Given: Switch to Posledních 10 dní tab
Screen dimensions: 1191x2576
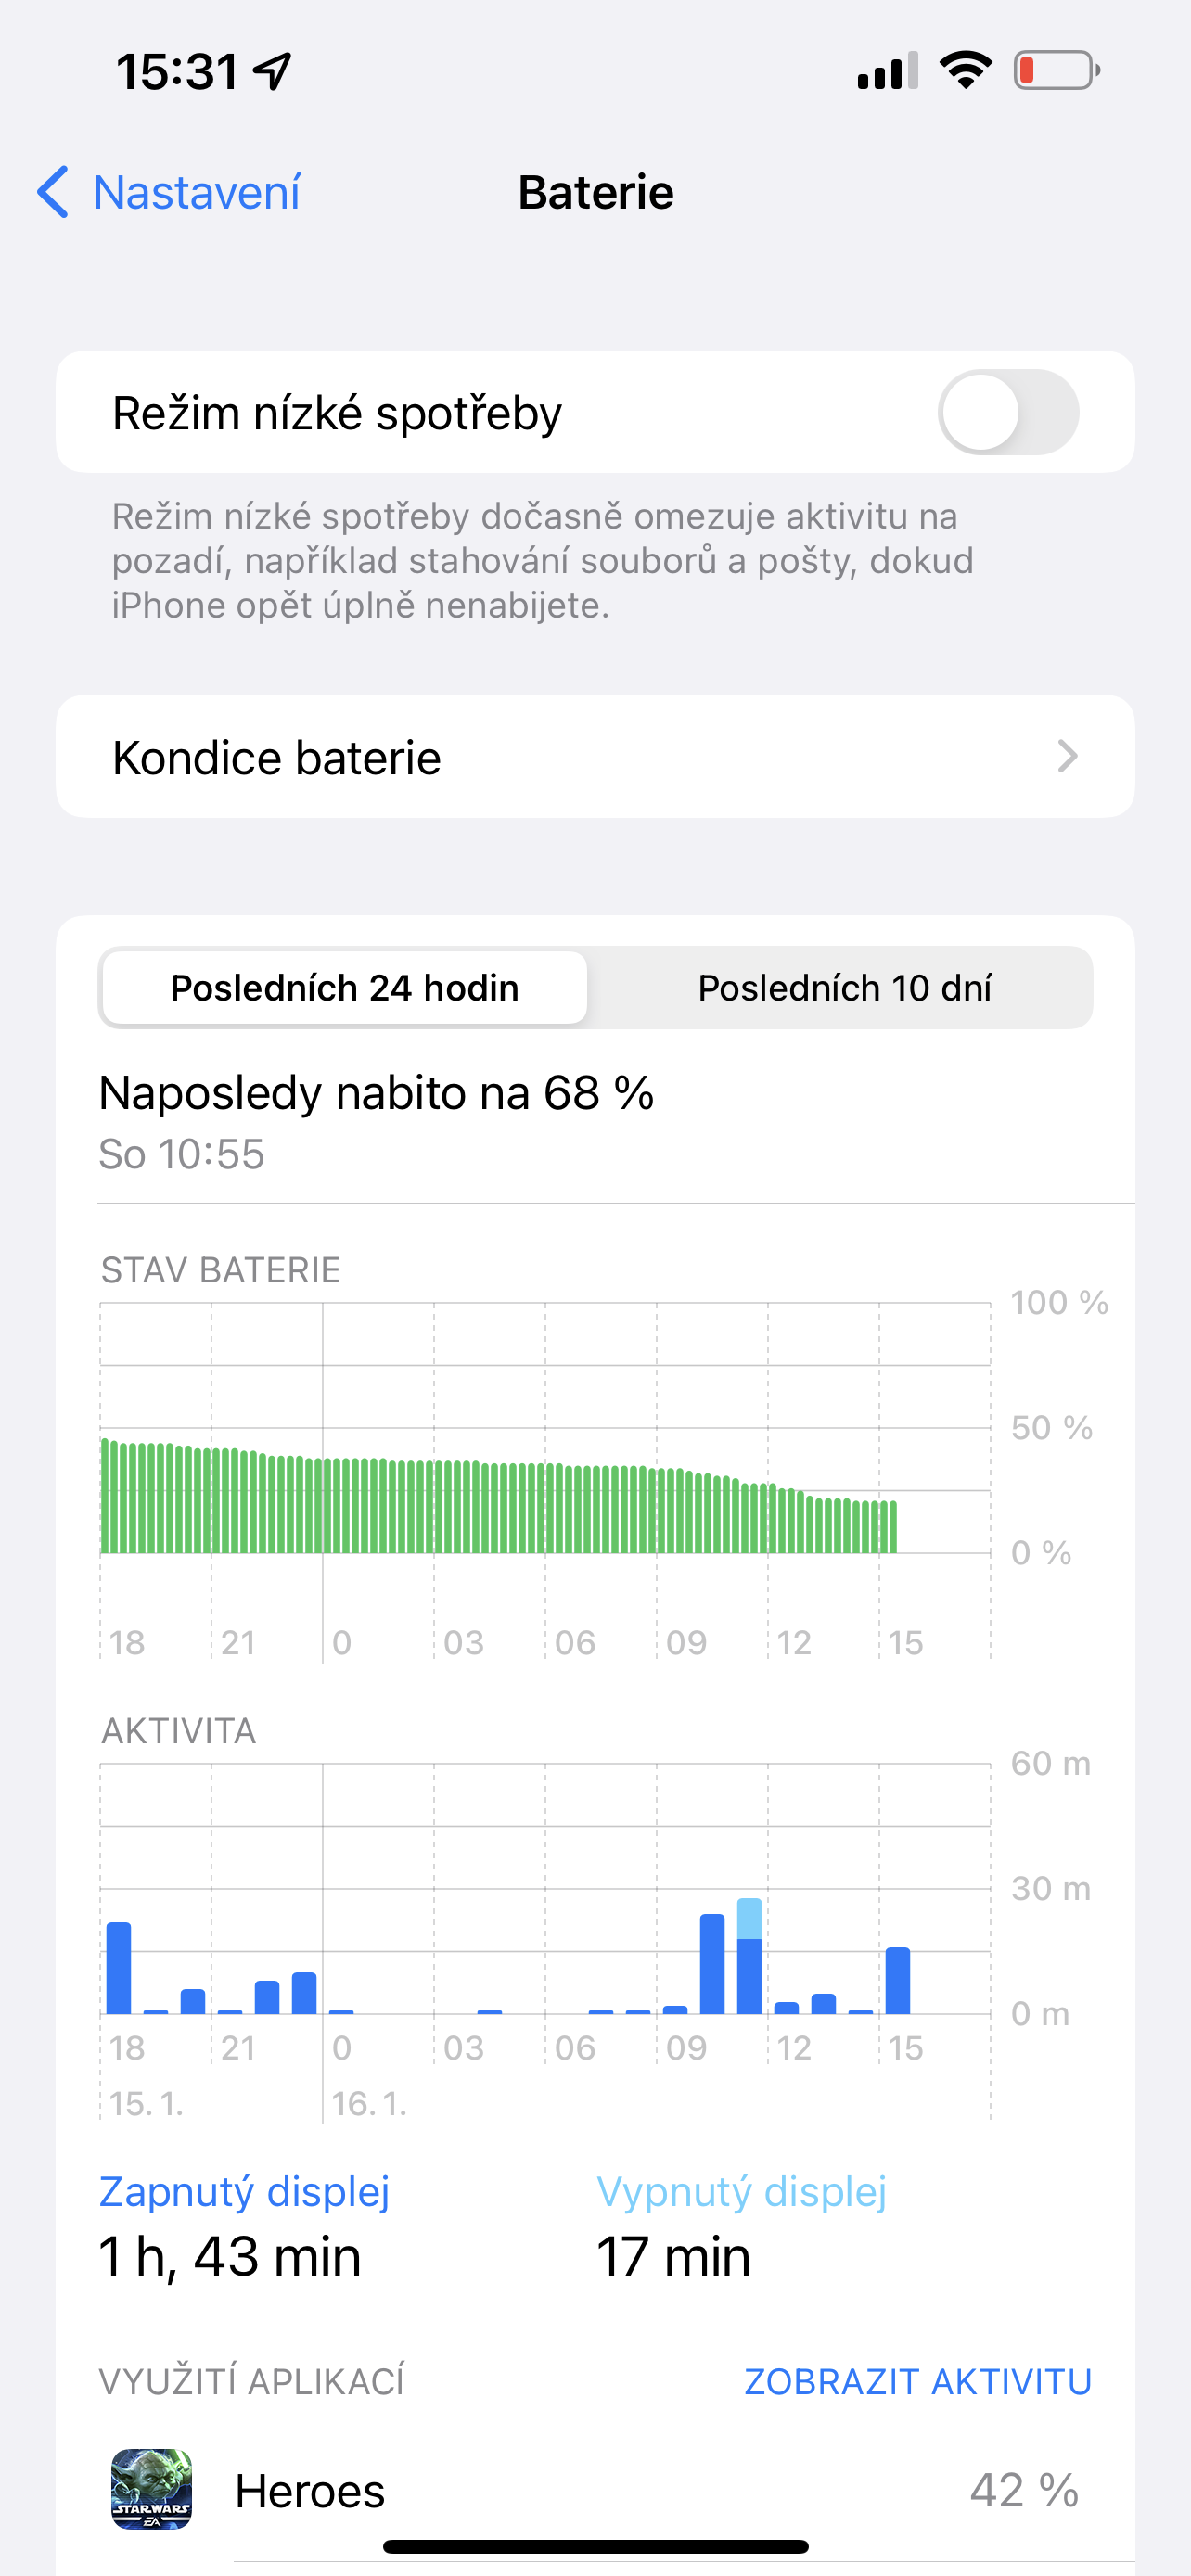Looking at the screenshot, I should coord(843,988).
